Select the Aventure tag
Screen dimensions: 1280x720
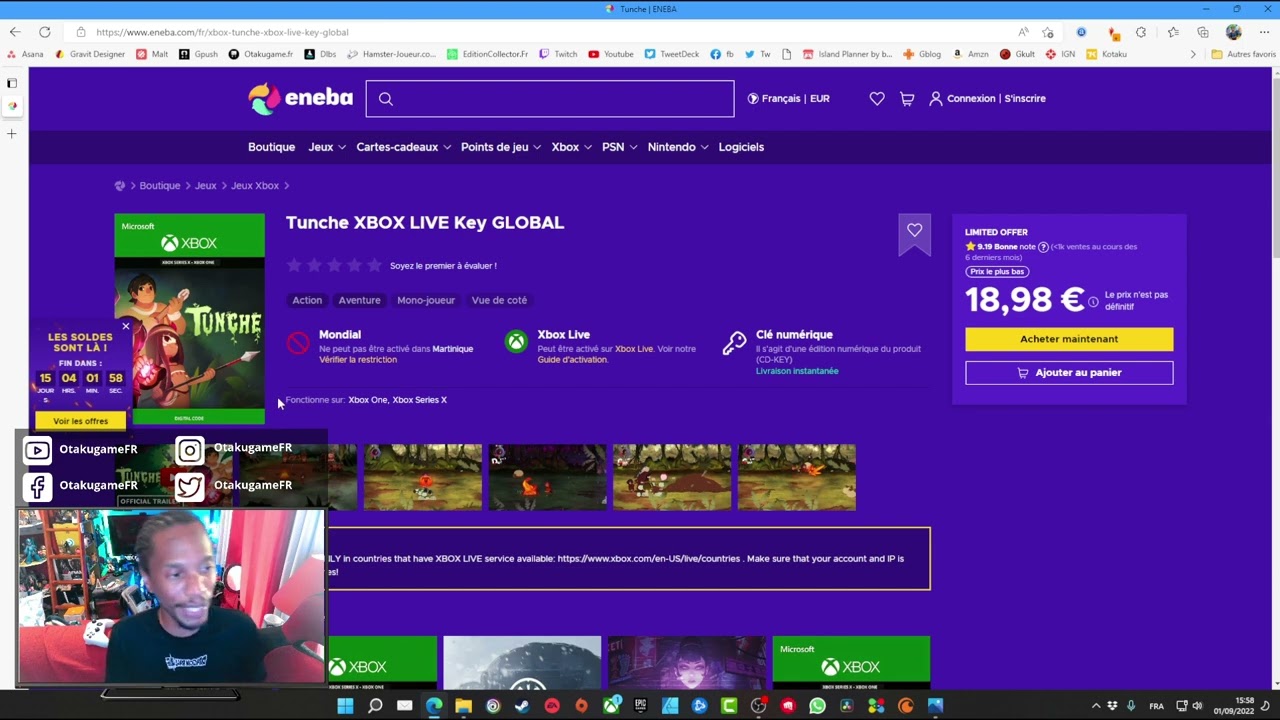click(x=359, y=300)
